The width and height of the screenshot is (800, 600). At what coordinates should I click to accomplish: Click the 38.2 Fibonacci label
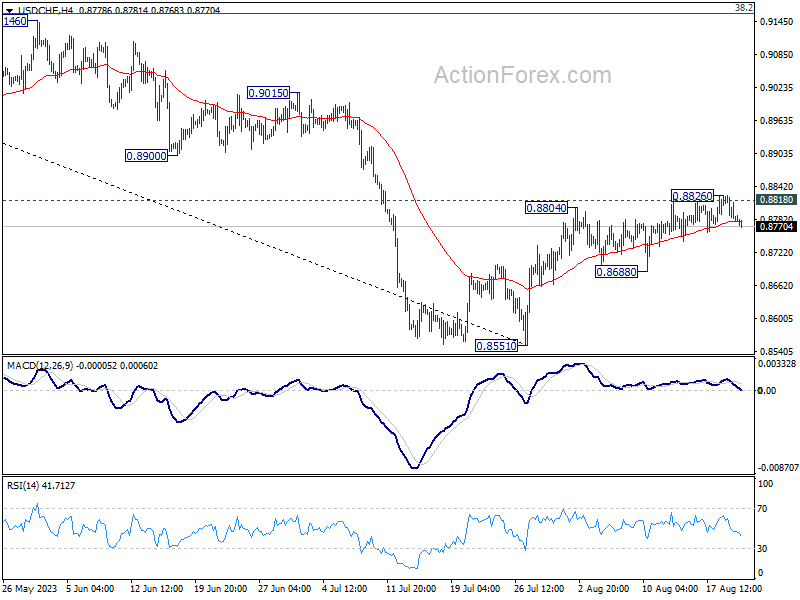[x=743, y=8]
